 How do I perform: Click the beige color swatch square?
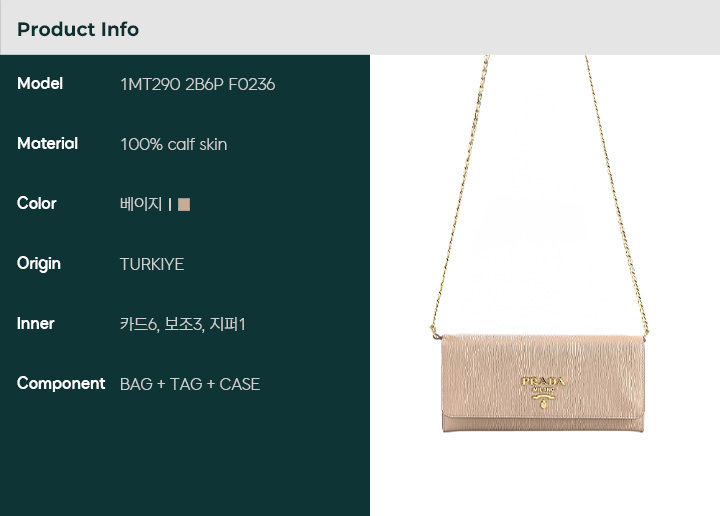click(184, 204)
